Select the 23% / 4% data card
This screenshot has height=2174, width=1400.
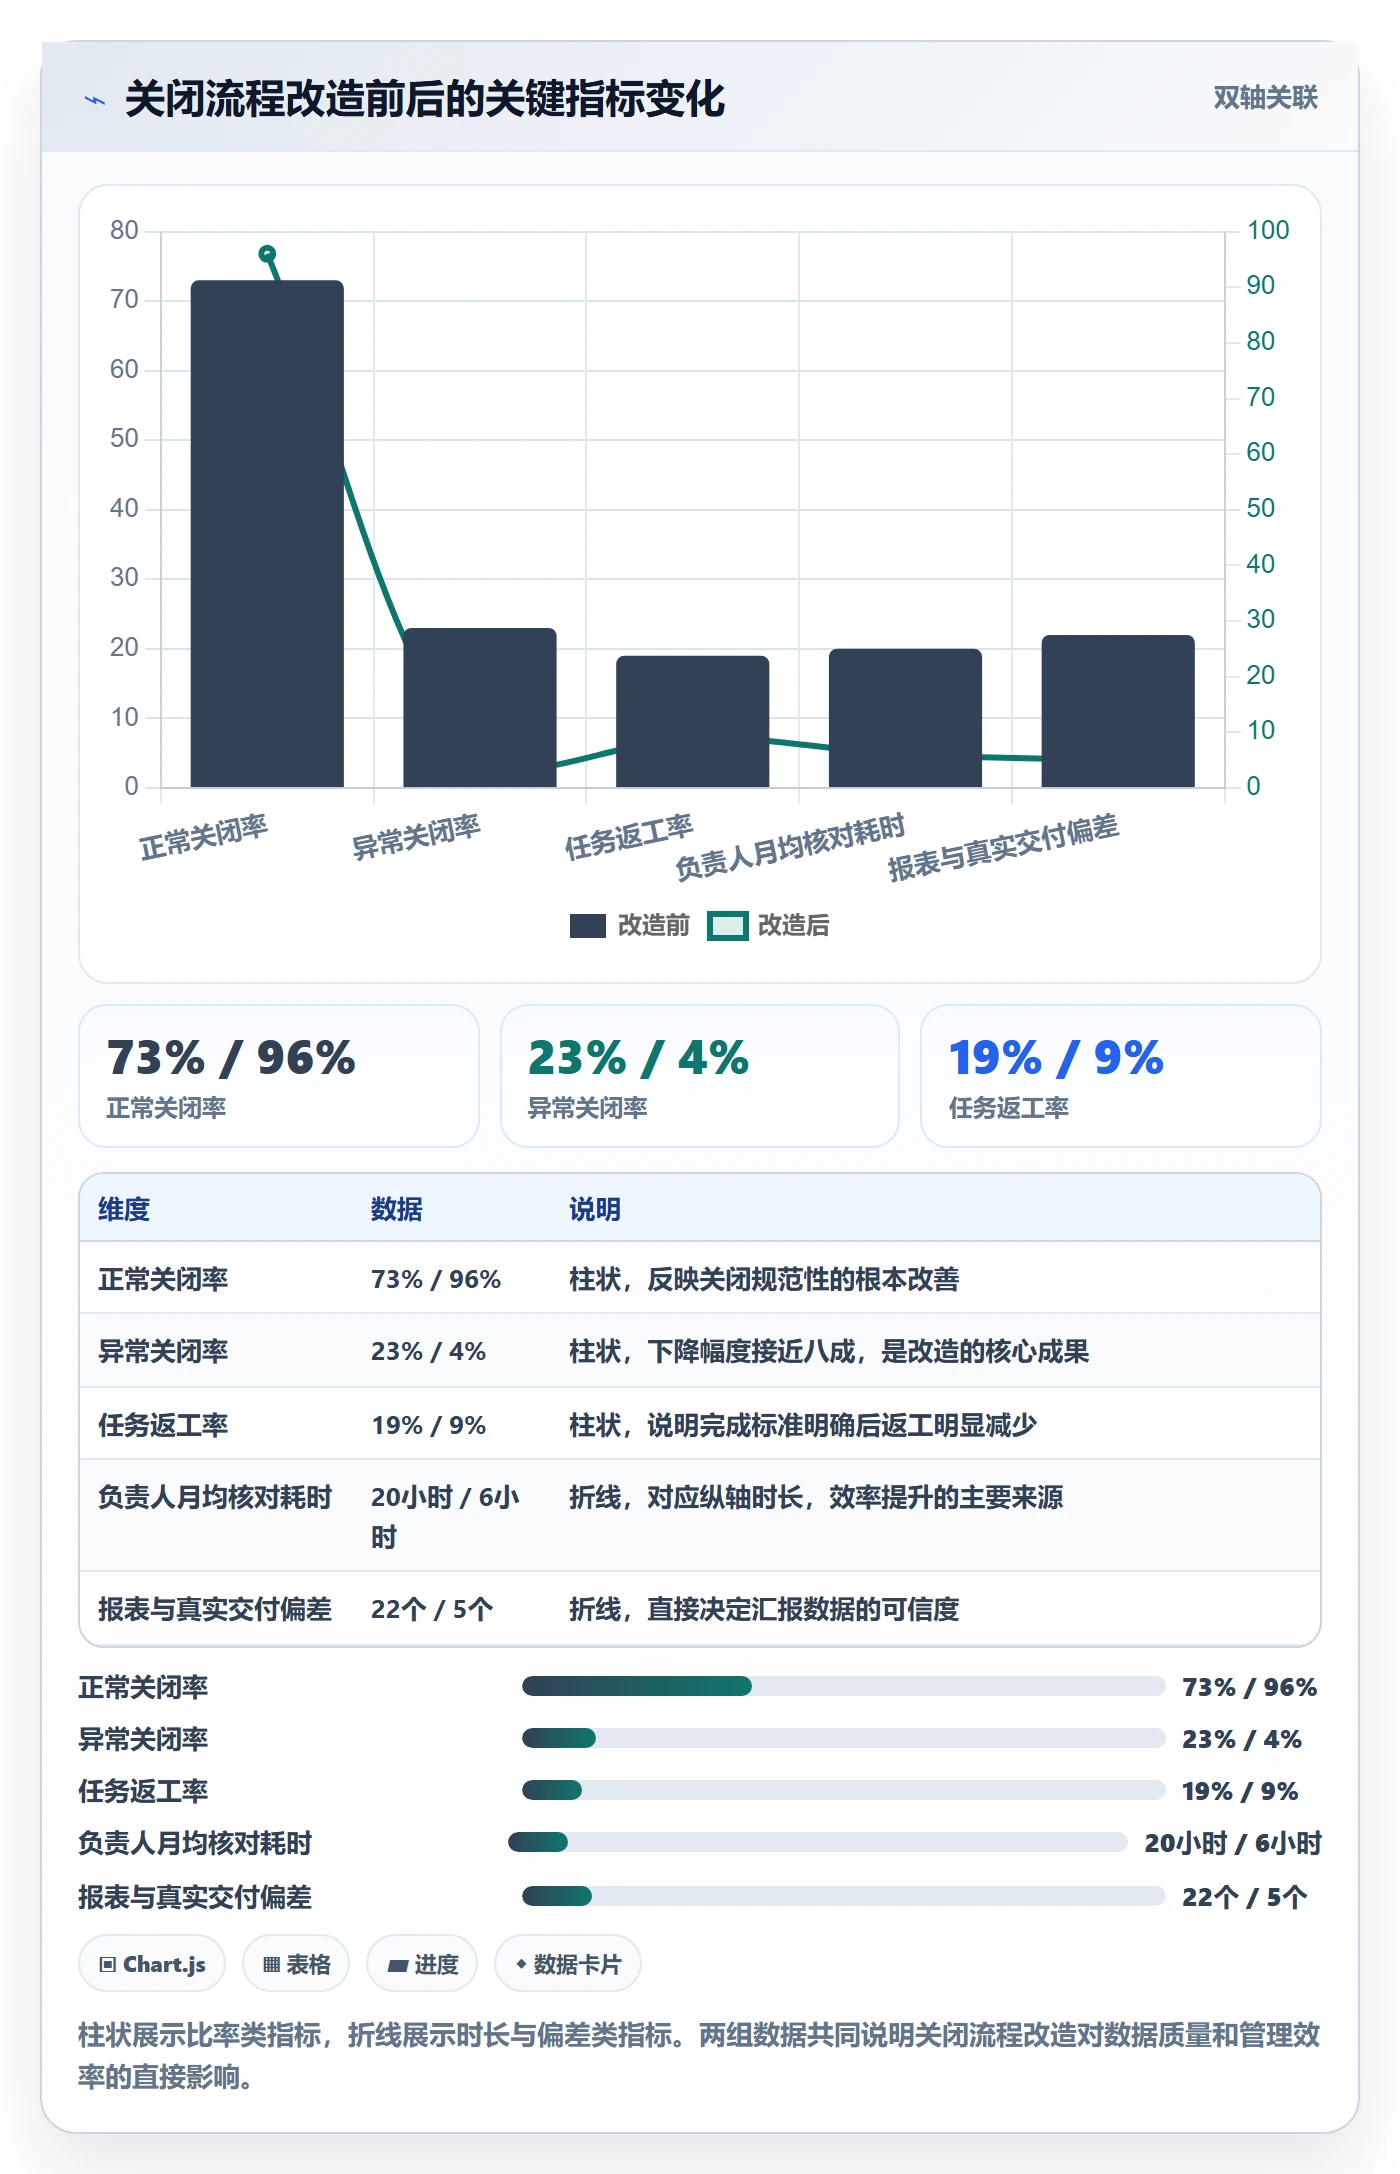click(700, 1076)
